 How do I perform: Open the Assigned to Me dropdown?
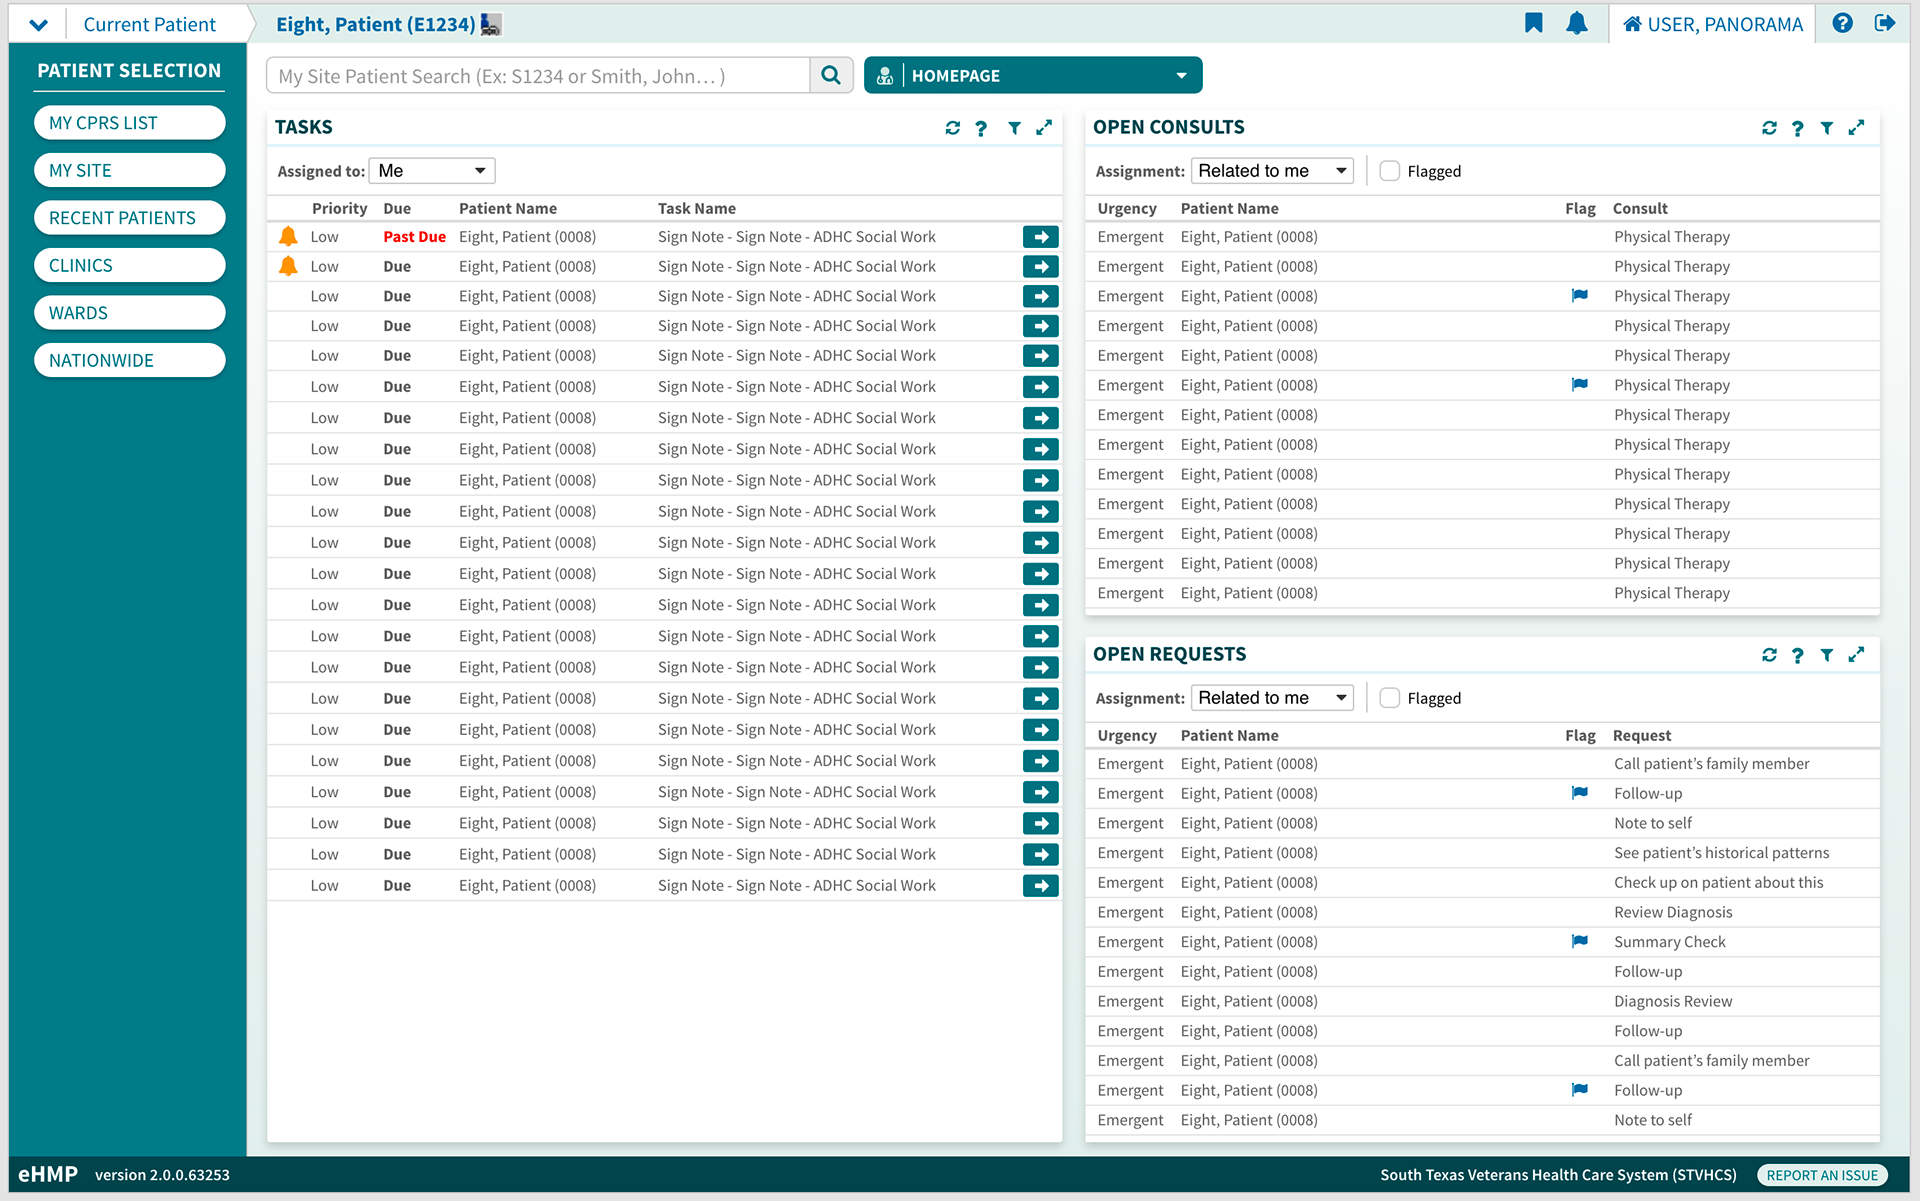[x=432, y=171]
